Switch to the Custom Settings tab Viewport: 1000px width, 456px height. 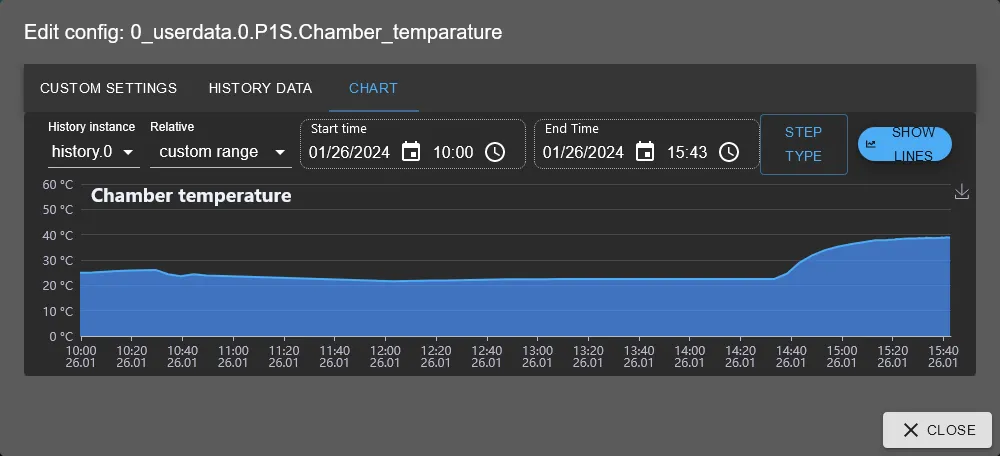click(x=108, y=88)
